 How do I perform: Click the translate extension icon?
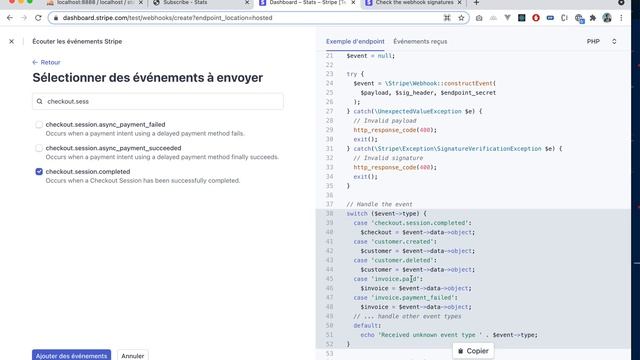[x=579, y=18]
